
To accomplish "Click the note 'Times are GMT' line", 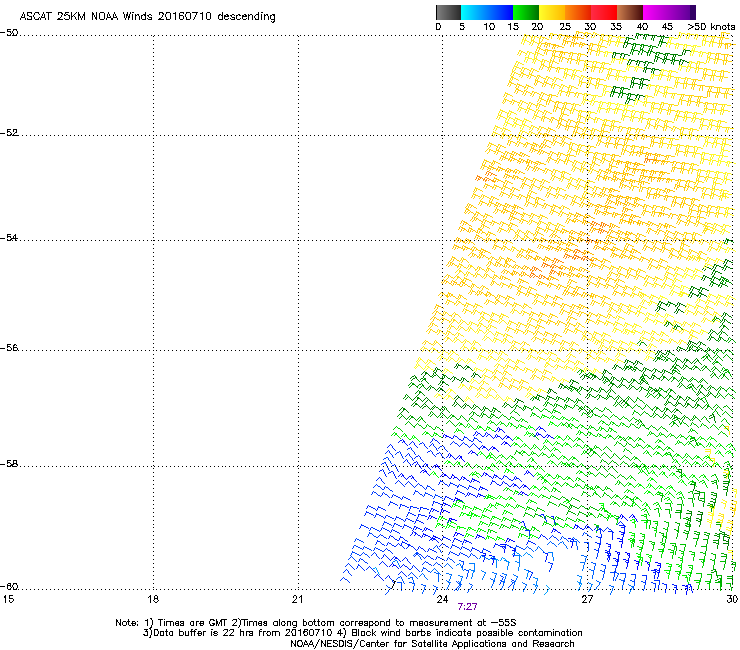I will (x=316, y=623).
